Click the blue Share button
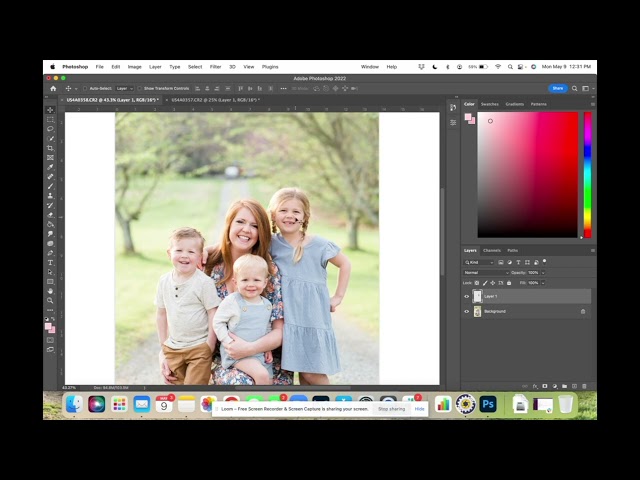Screen dimensions: 640x480 pyautogui.click(x=558, y=88)
